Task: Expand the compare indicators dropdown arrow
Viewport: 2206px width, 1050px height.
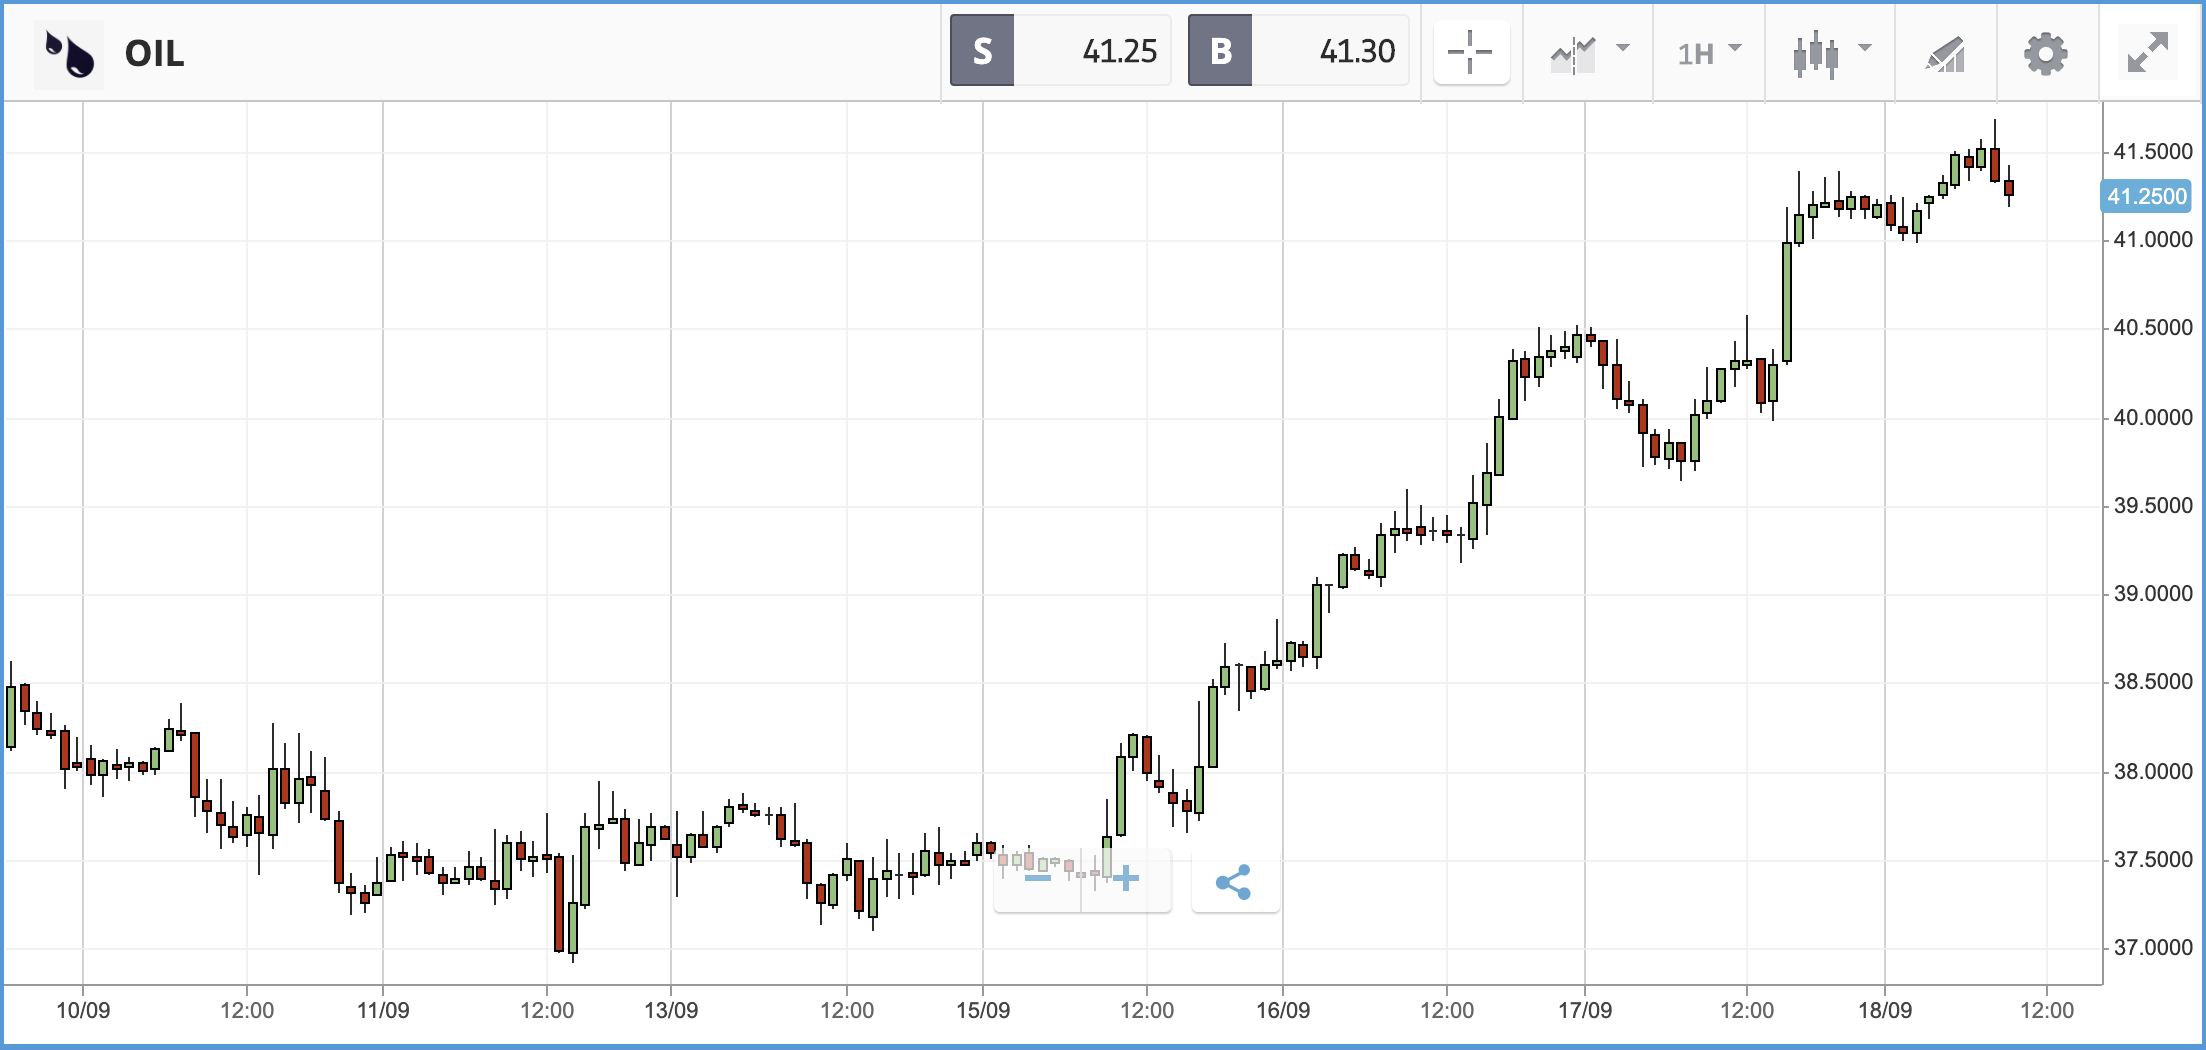Action: pos(1623,48)
